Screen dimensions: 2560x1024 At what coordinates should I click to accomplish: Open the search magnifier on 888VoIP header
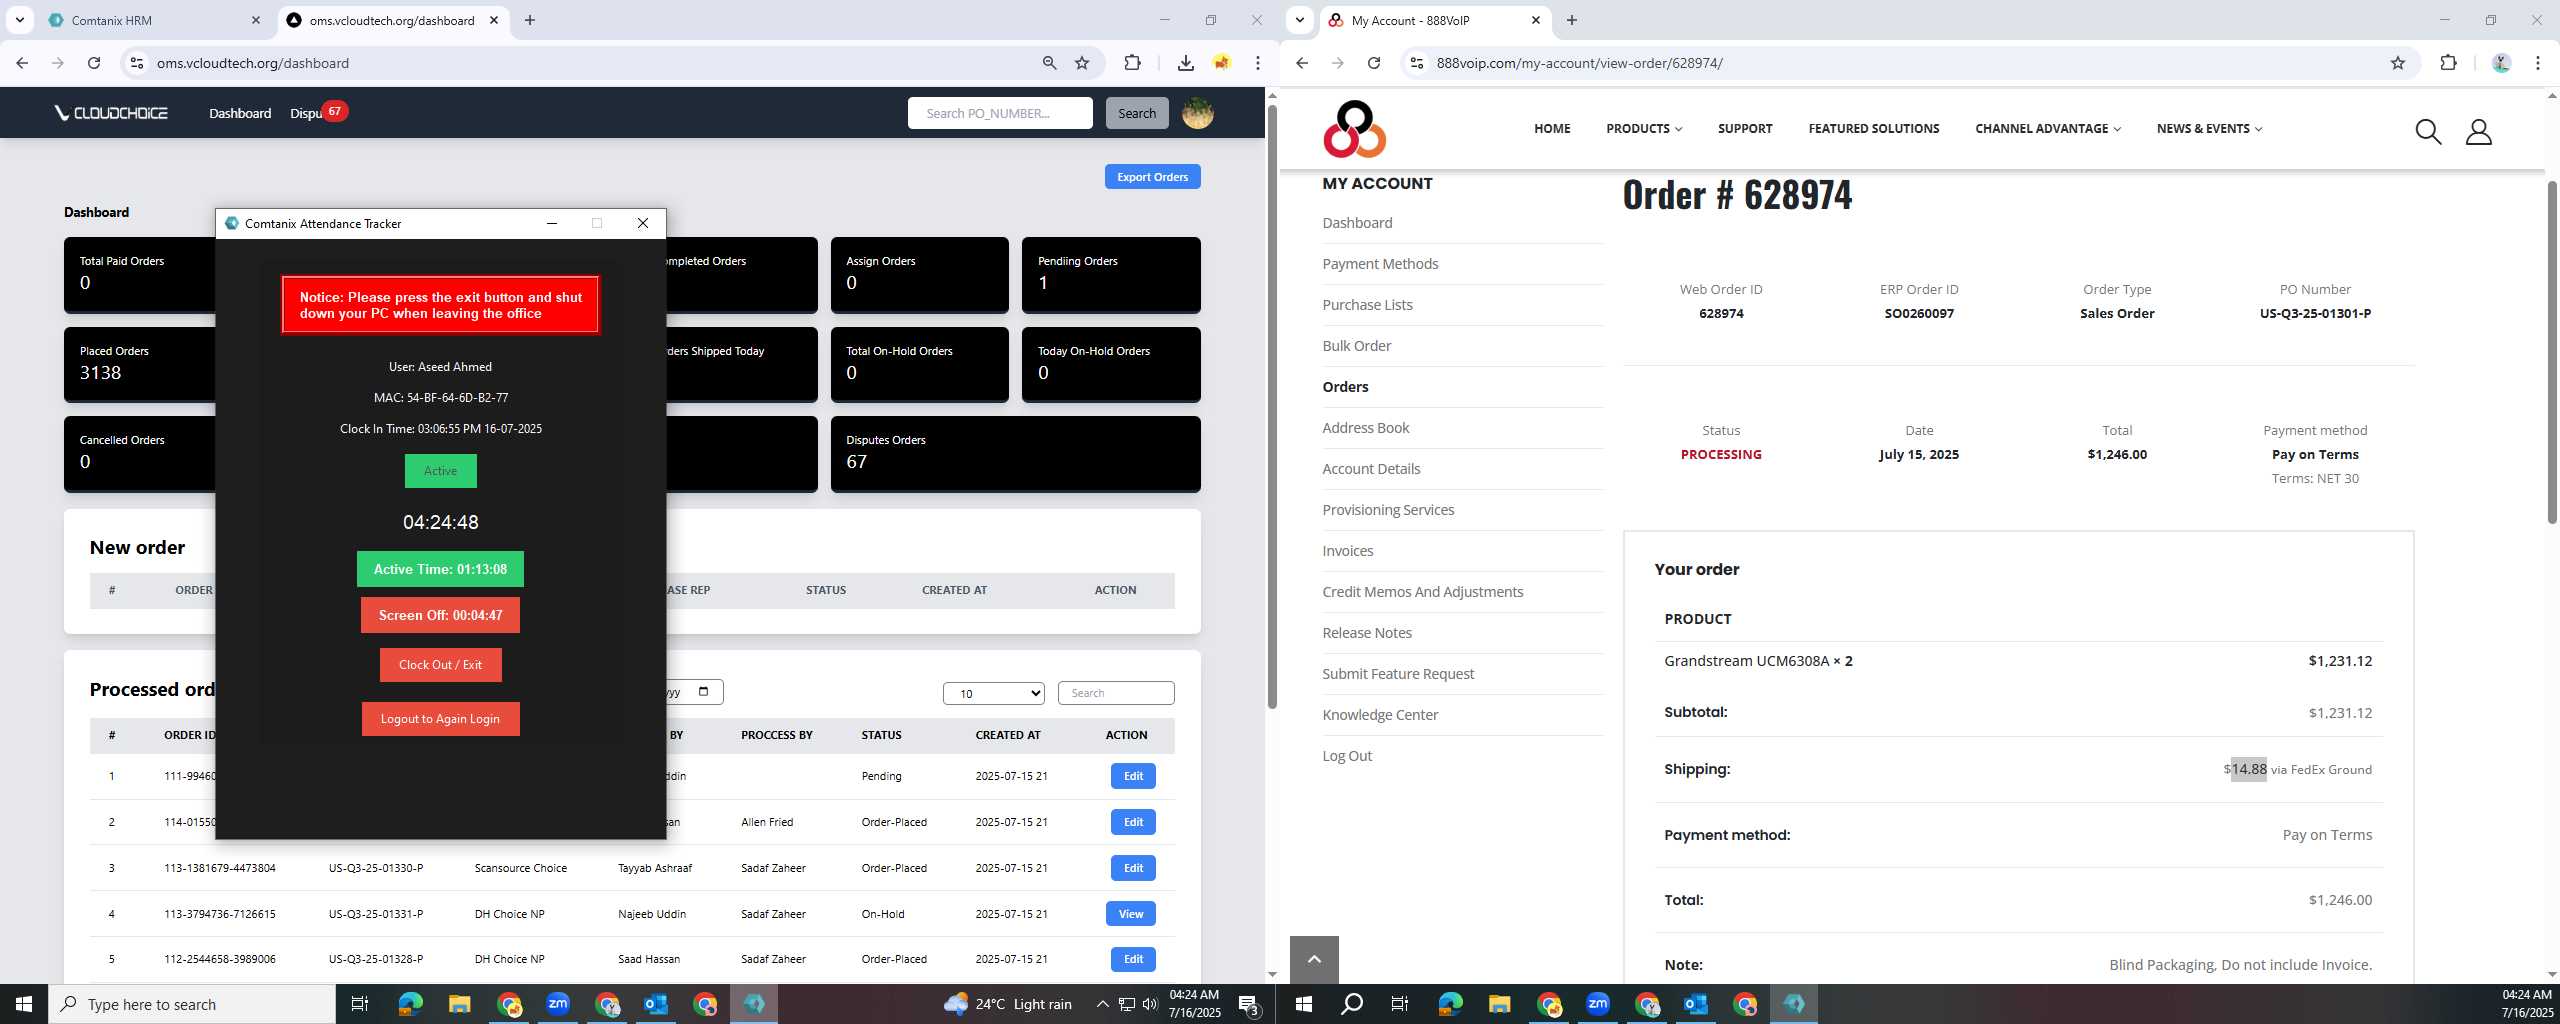coord(2428,131)
